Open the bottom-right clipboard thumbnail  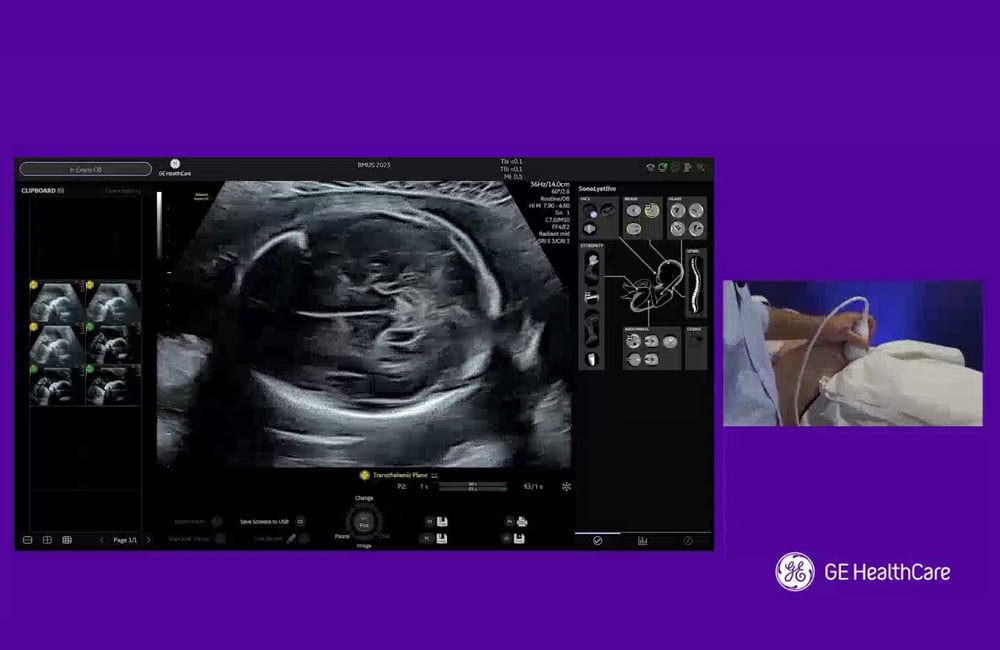pos(113,385)
